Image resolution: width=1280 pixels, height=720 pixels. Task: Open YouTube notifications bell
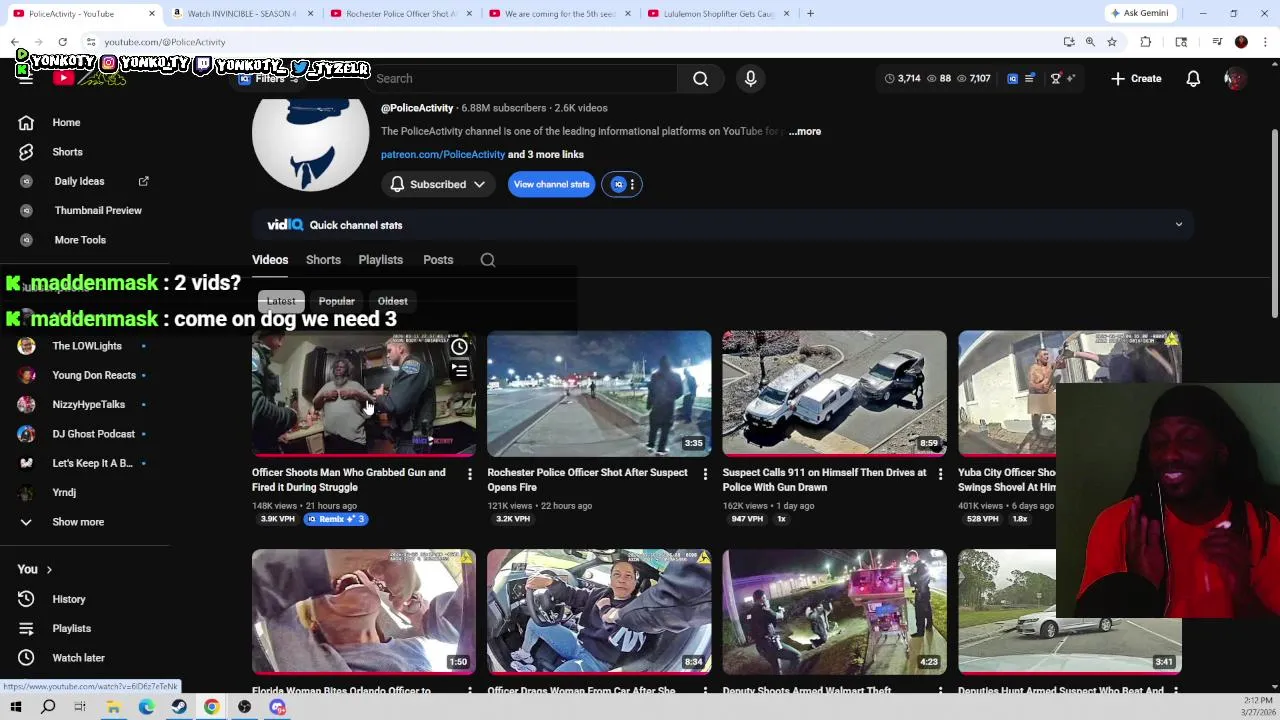coord(1193,78)
